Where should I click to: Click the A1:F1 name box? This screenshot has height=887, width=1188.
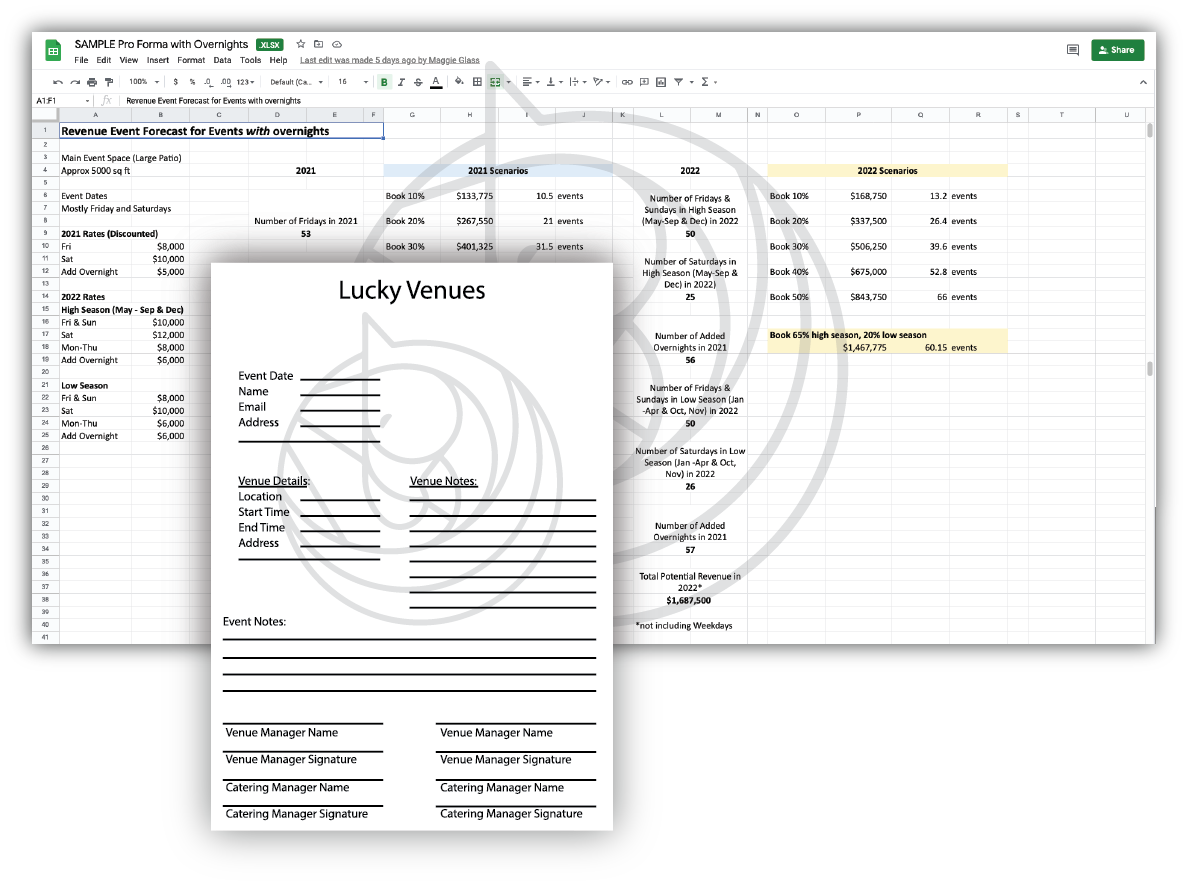tap(62, 100)
